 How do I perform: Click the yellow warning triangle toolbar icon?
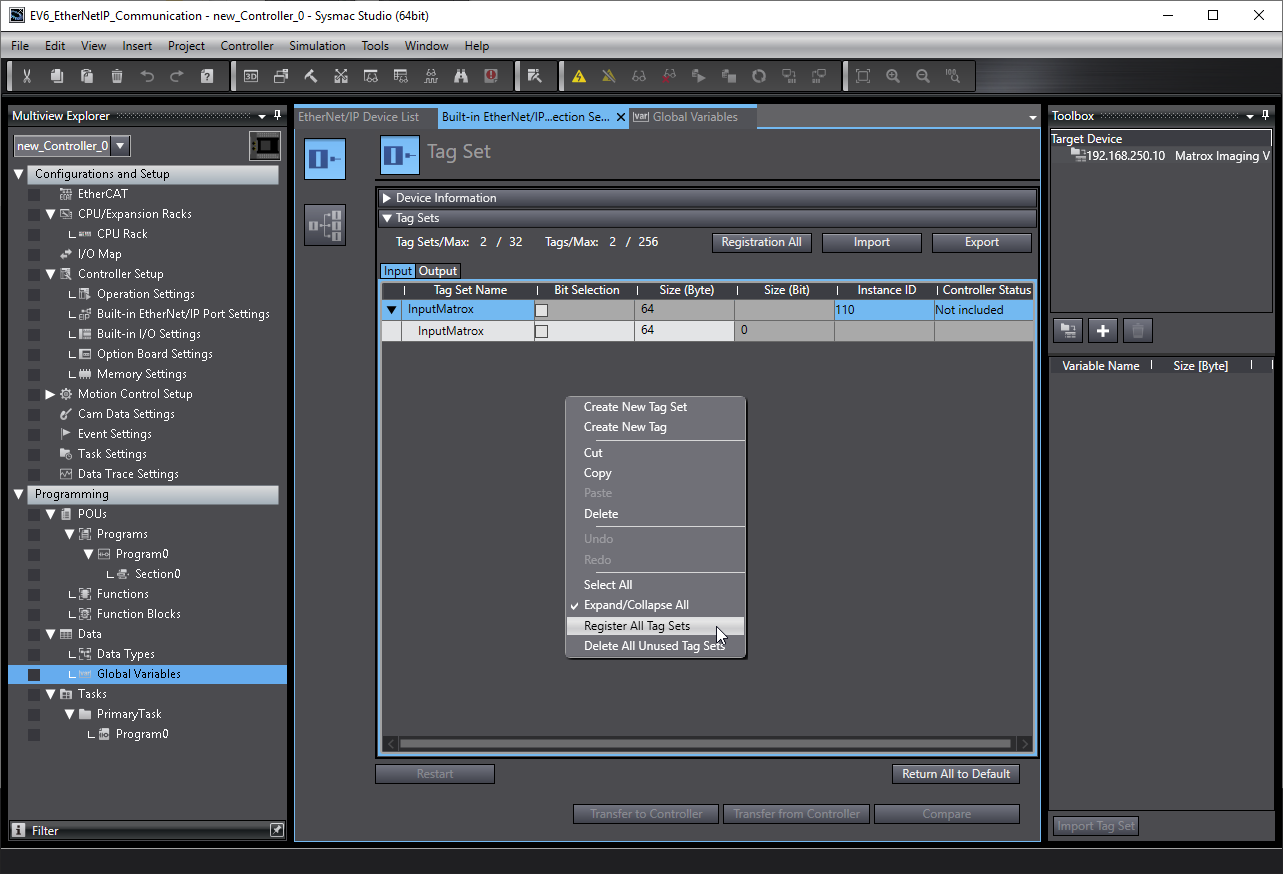578,76
